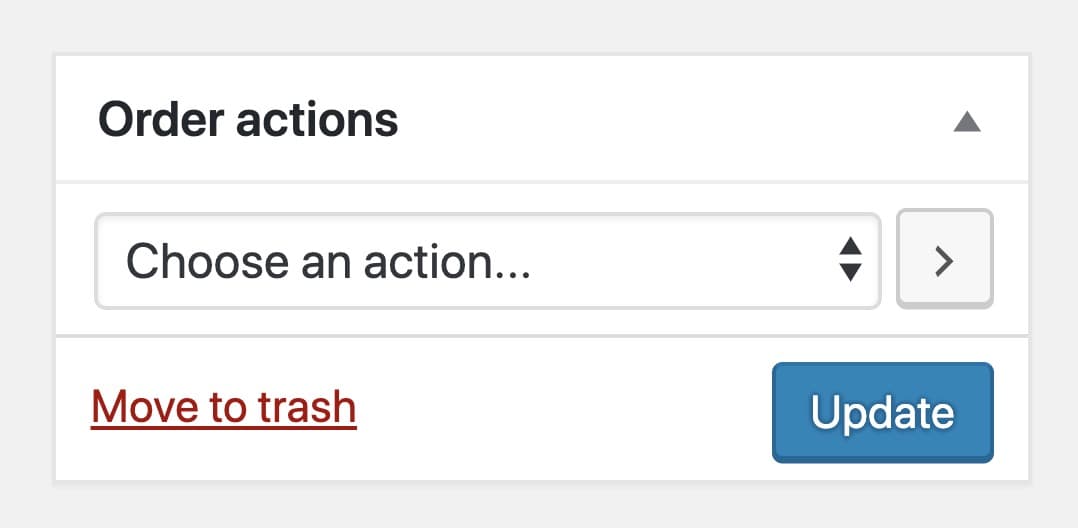The height and width of the screenshot is (528, 1078).
Task: Collapse the Order actions panel triangle
Action: coord(967,122)
